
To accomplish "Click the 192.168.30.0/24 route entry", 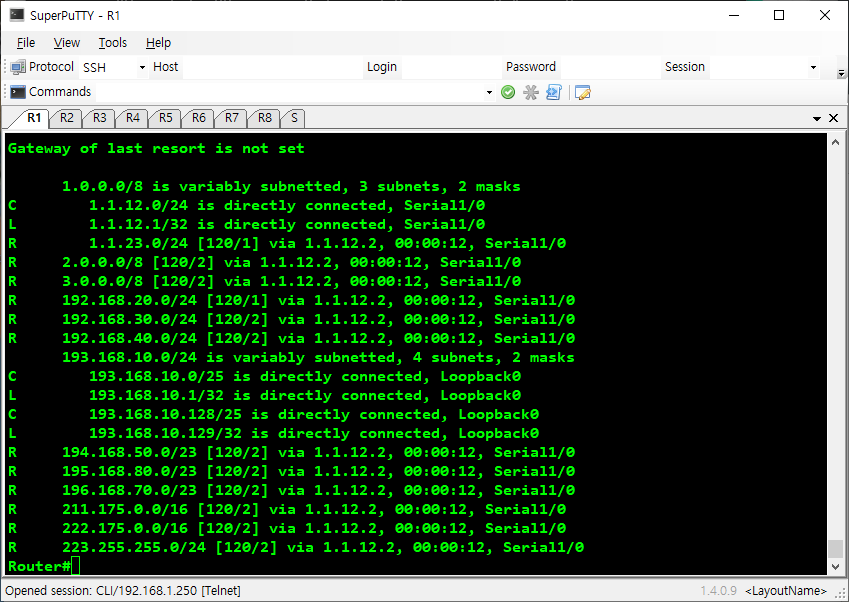I will [291, 319].
